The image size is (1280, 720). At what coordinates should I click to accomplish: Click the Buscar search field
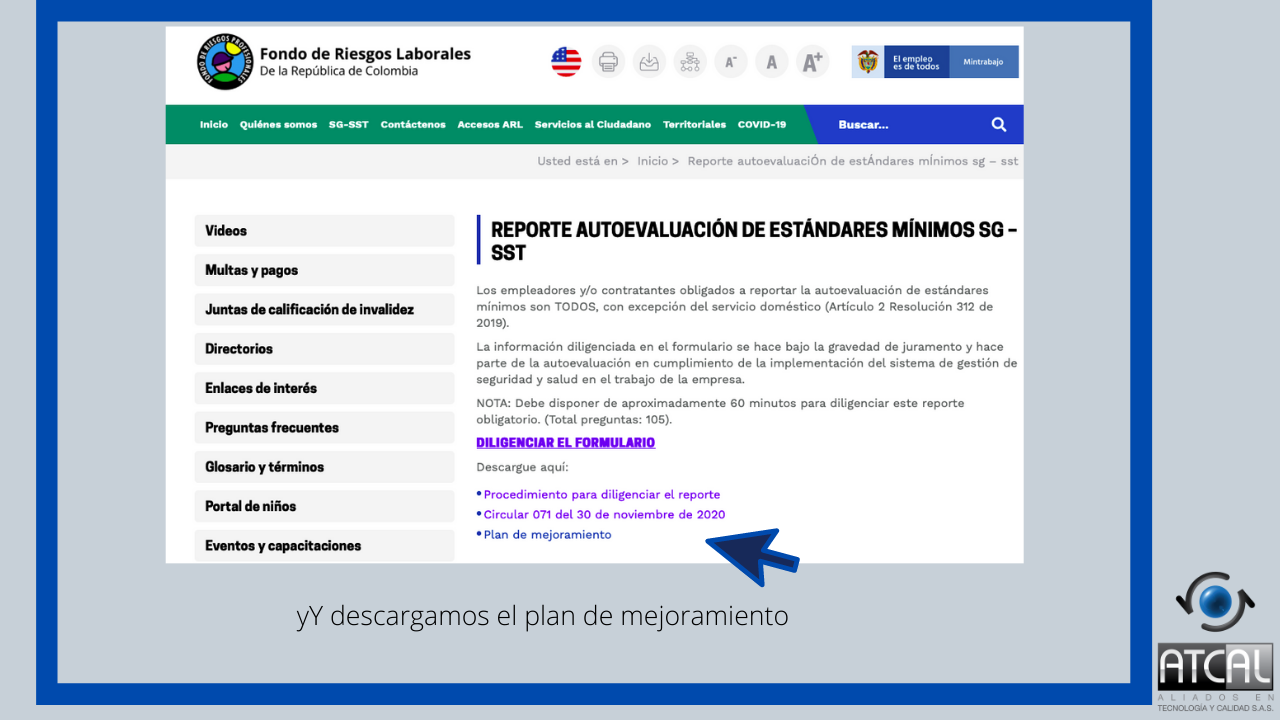900,125
